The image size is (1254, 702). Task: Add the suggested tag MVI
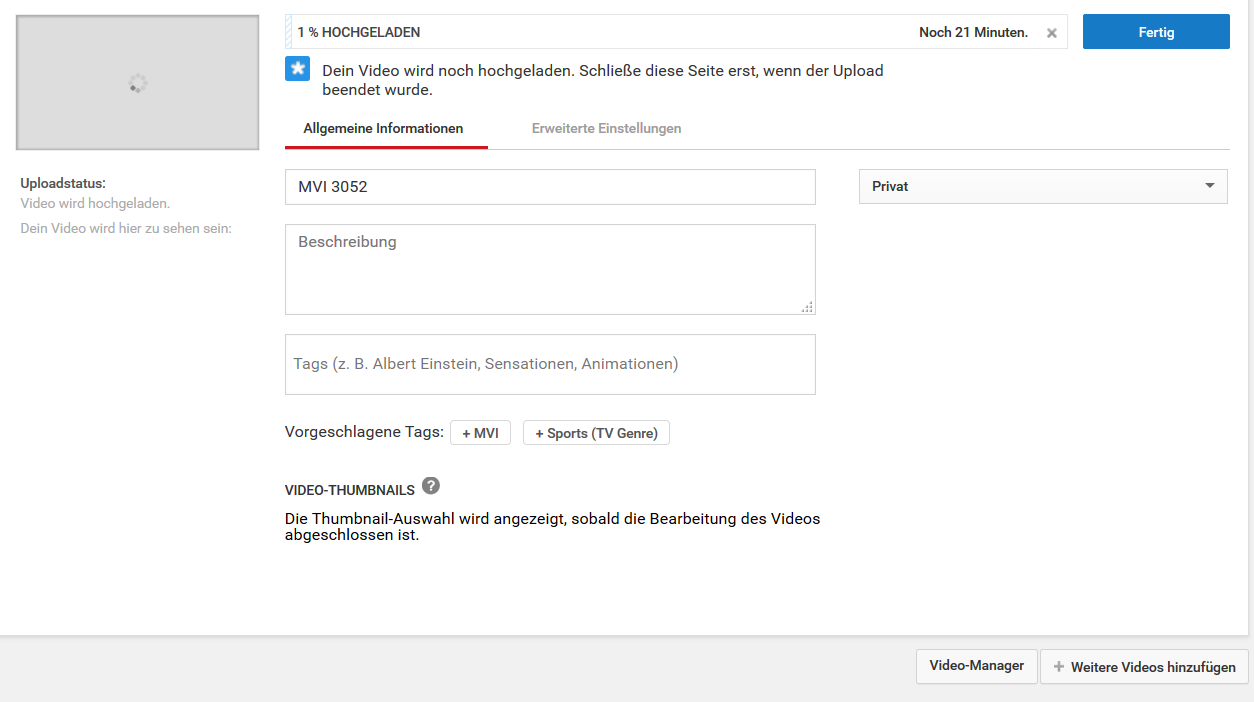click(x=480, y=433)
